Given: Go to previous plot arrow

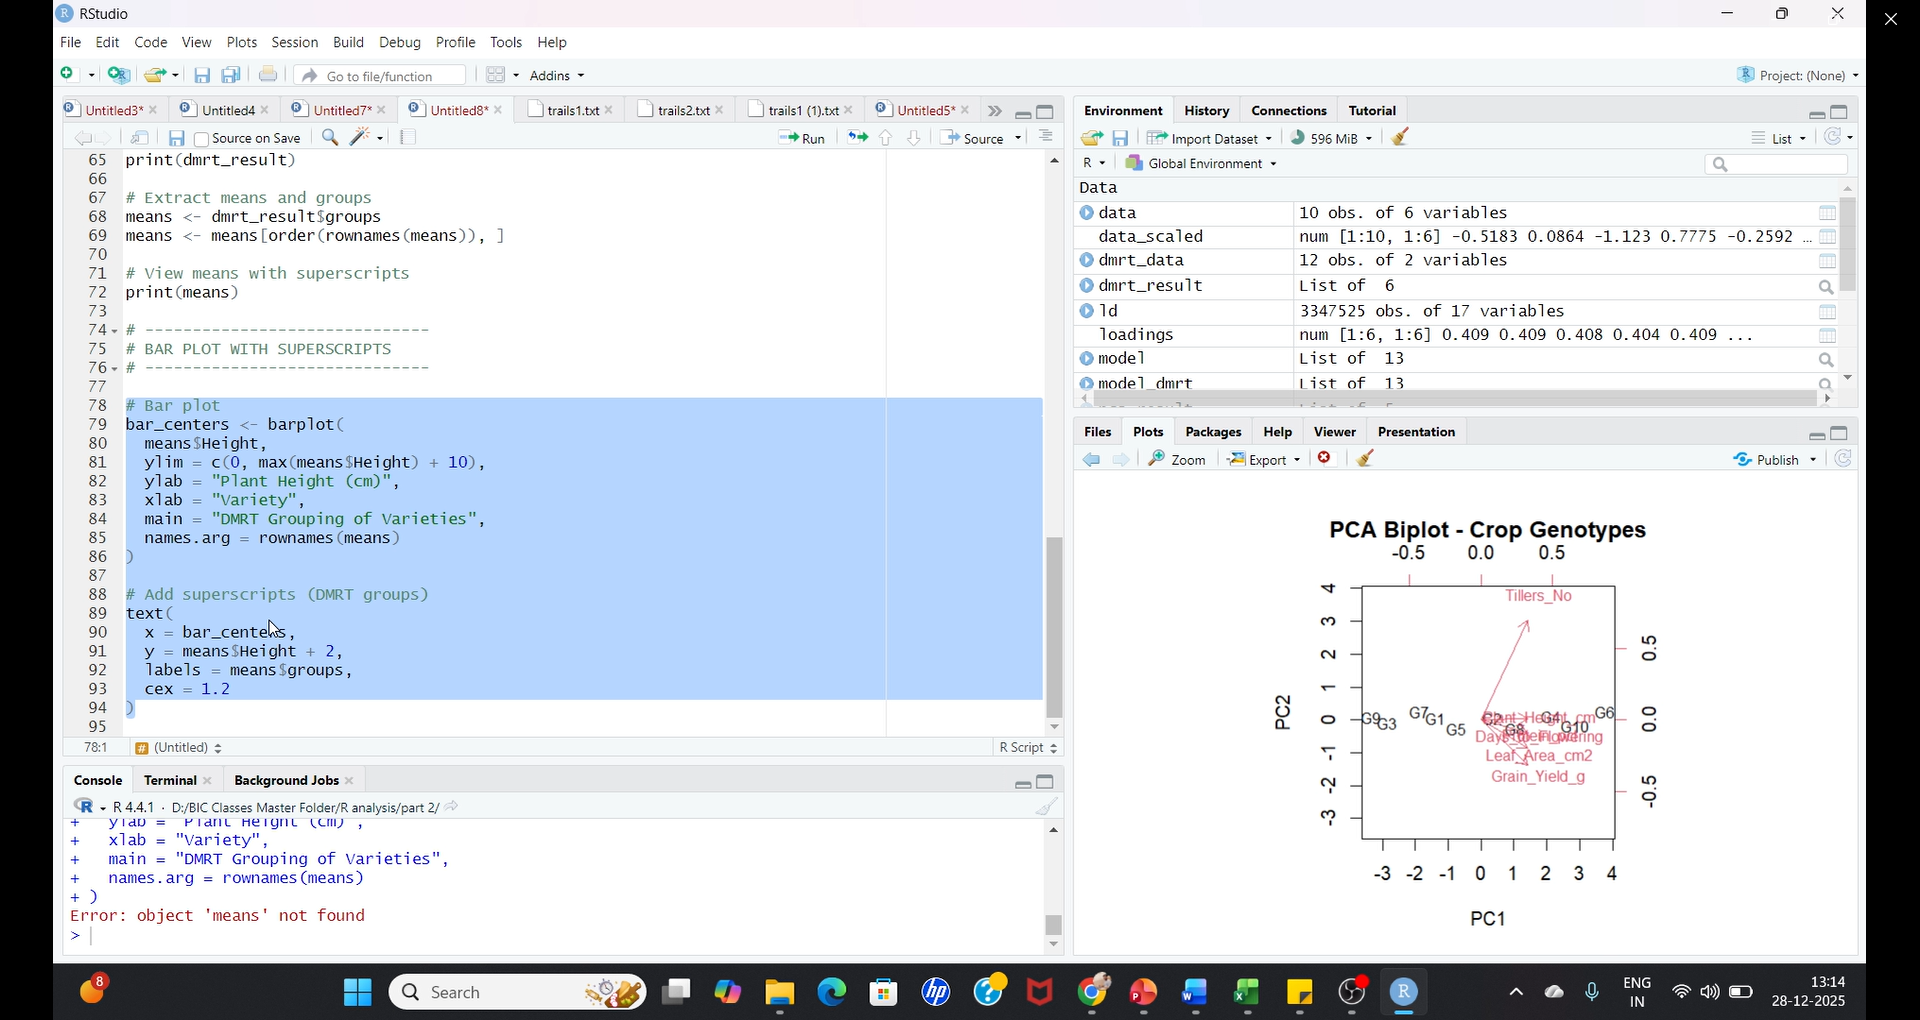Looking at the screenshot, I should coord(1092,460).
